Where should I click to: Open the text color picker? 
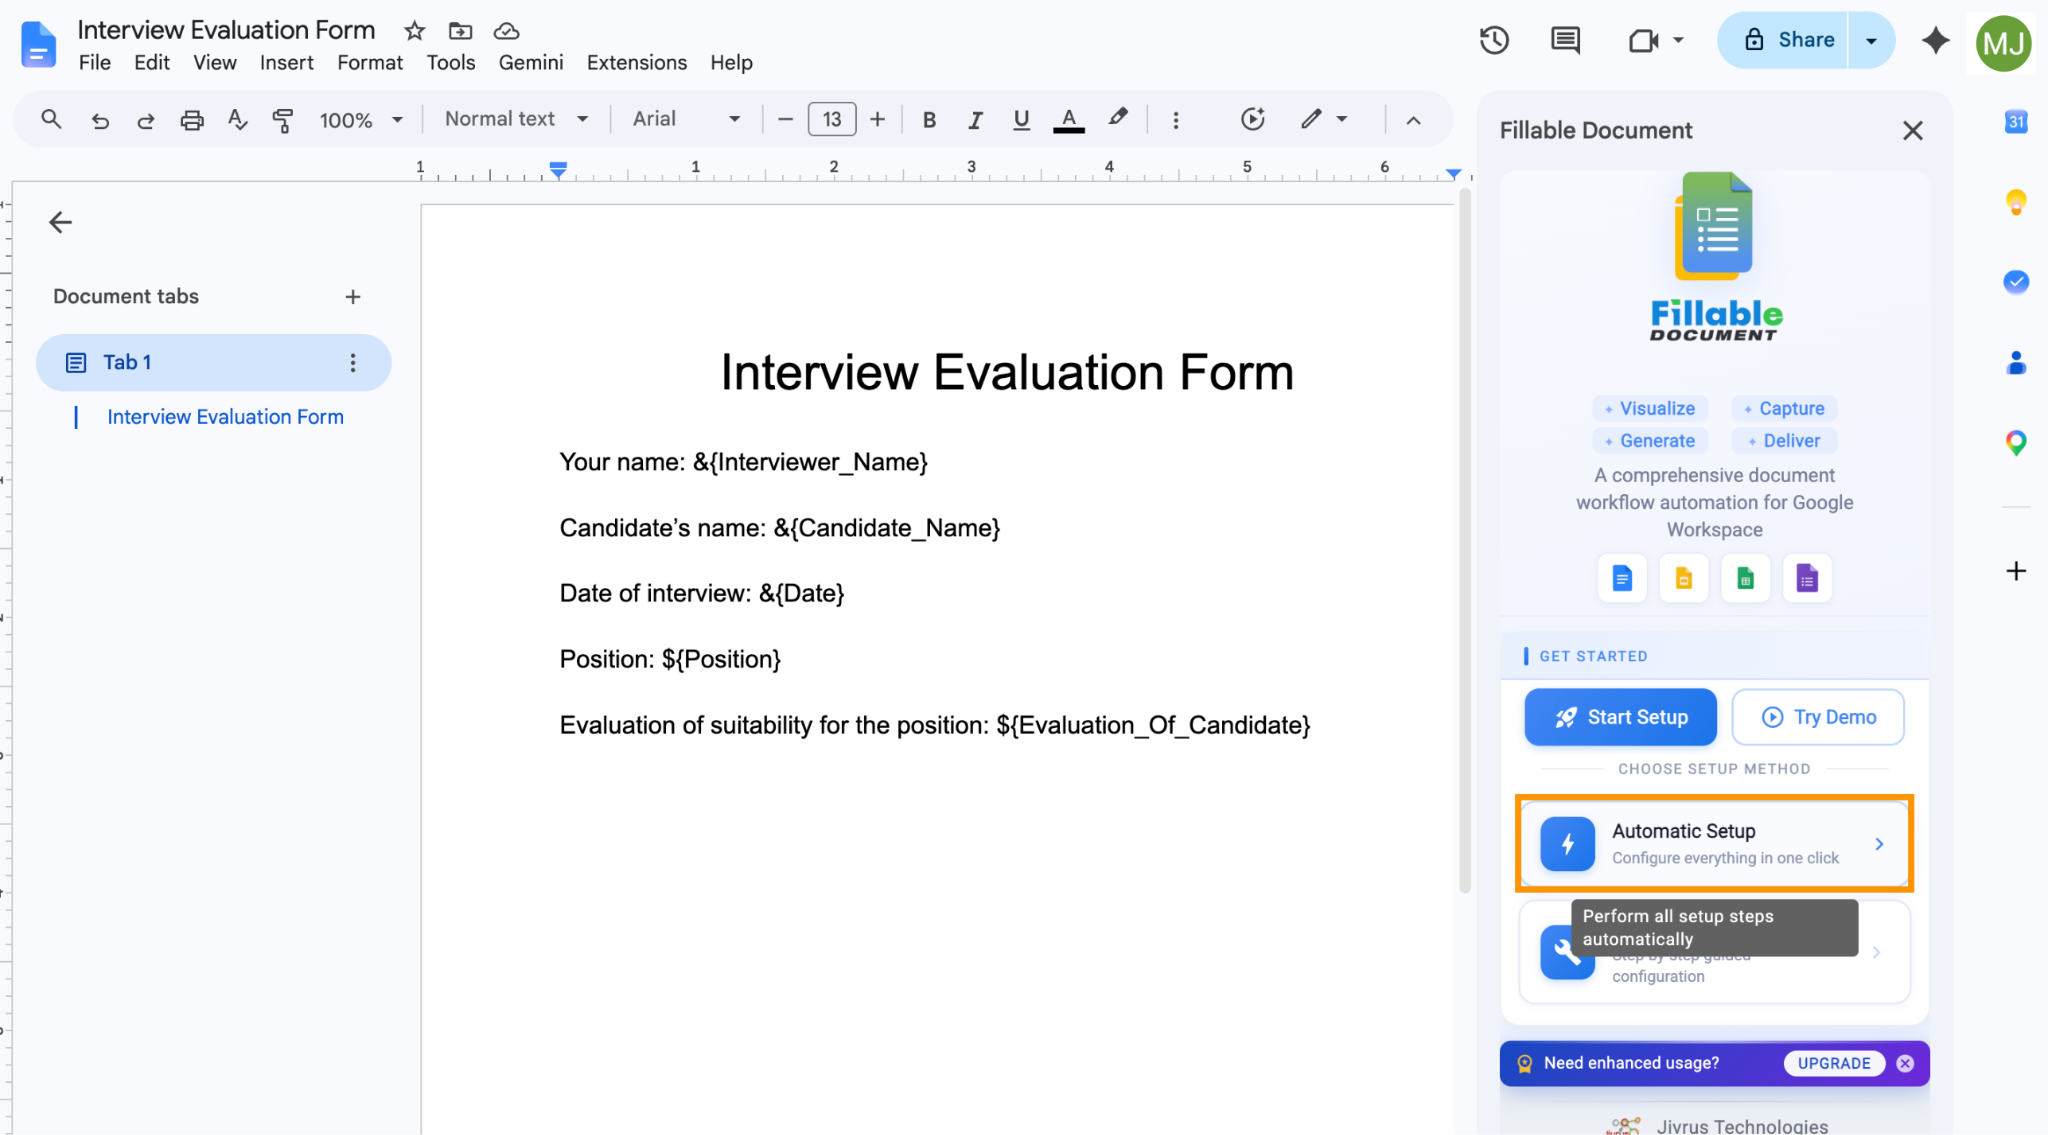1069,120
